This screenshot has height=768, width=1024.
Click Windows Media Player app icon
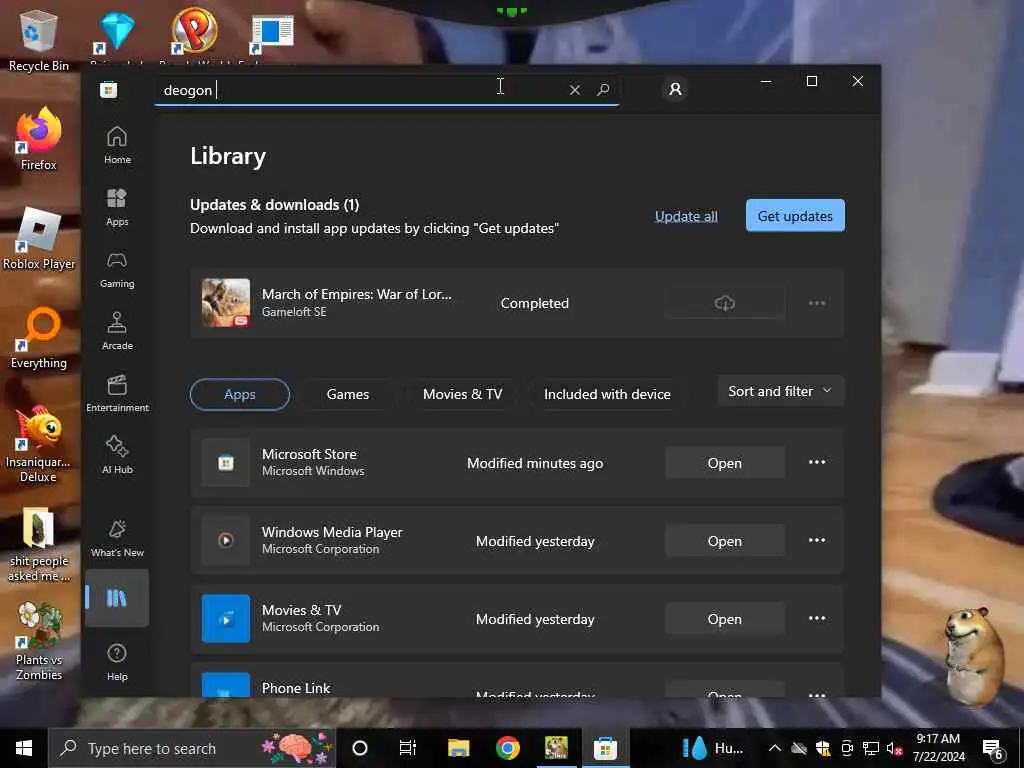(x=226, y=540)
